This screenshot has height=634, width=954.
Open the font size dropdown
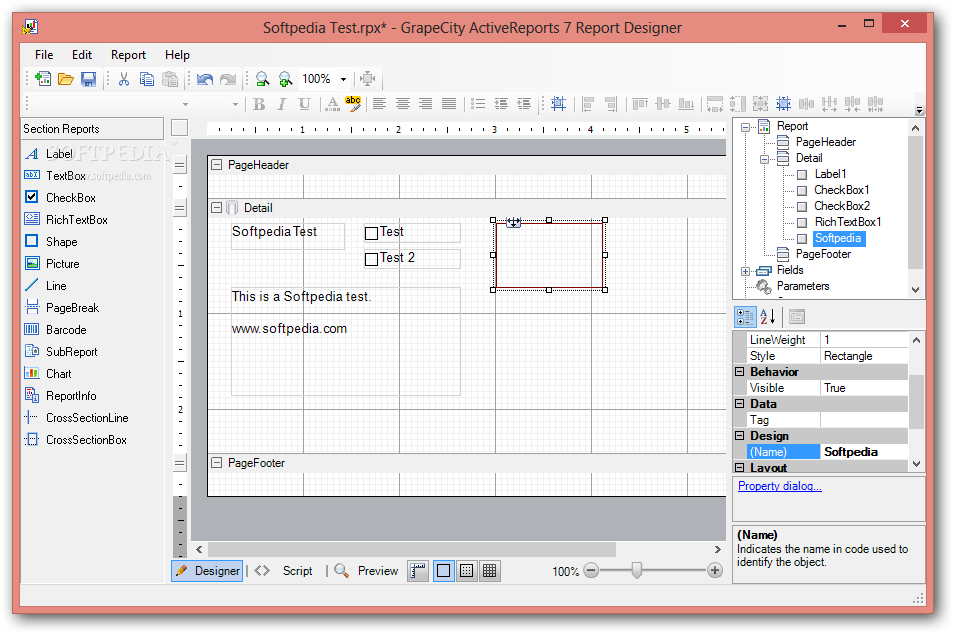(235, 104)
